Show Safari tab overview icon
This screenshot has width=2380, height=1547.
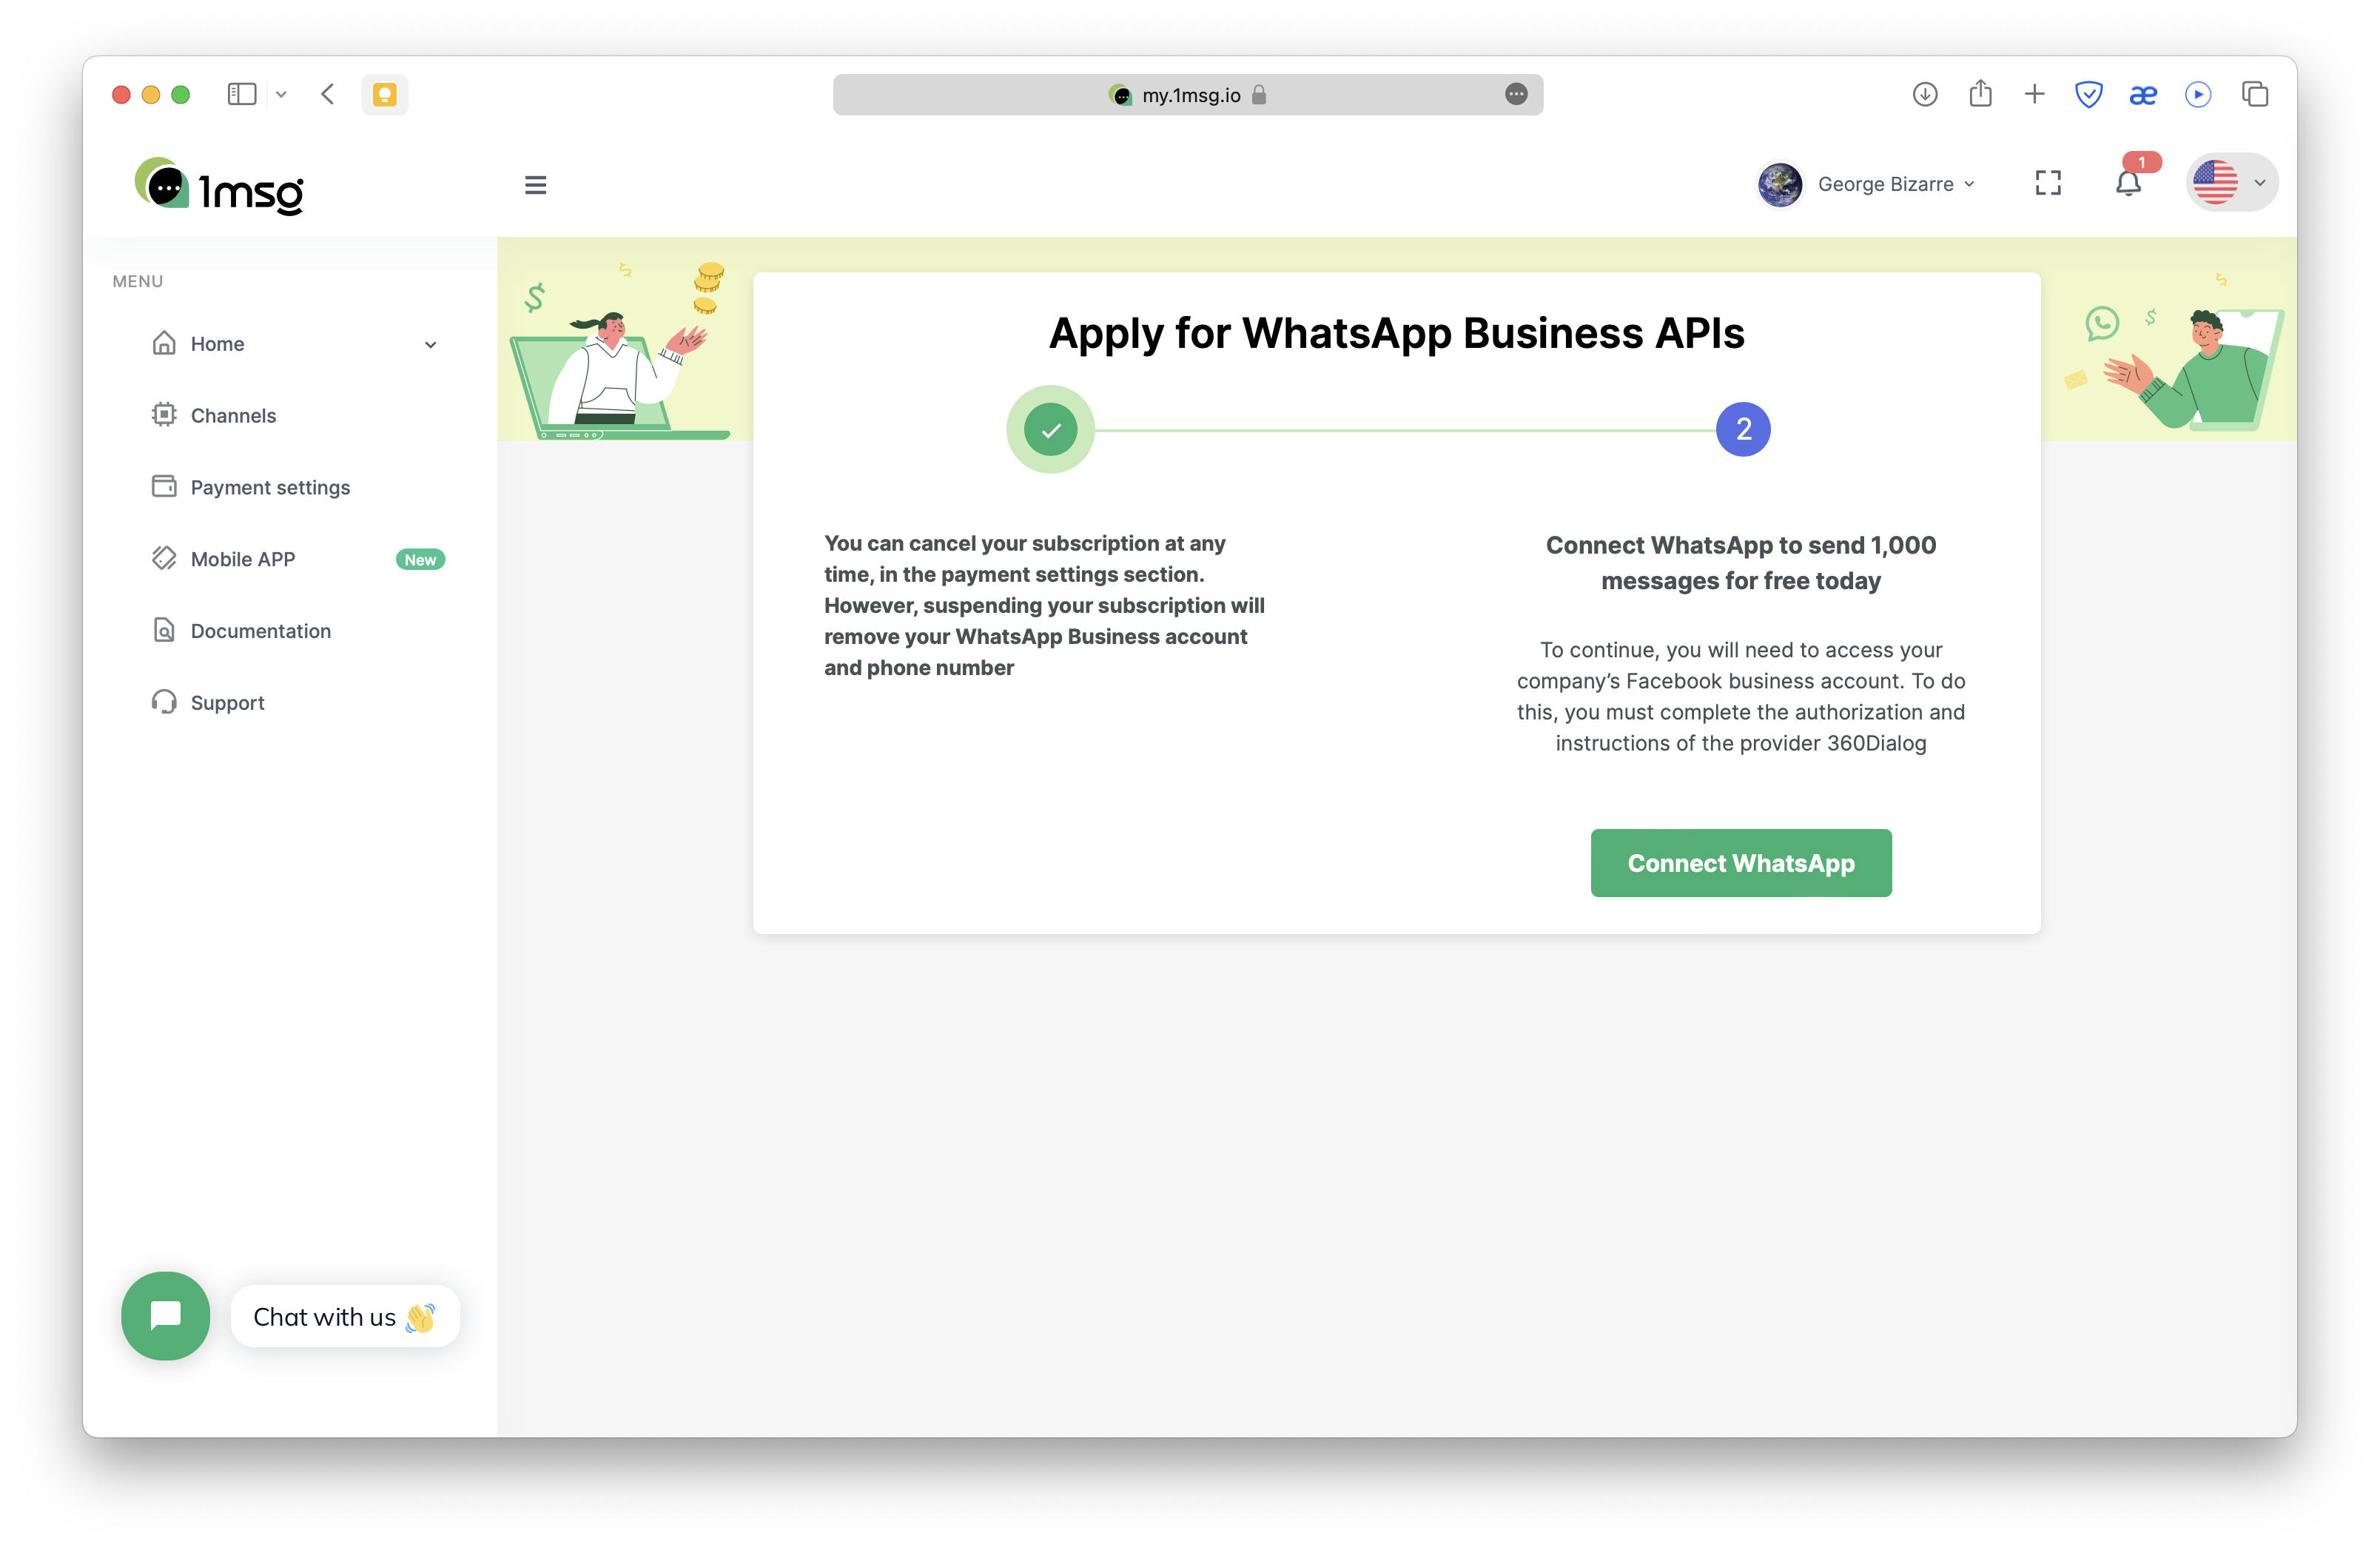2255,94
